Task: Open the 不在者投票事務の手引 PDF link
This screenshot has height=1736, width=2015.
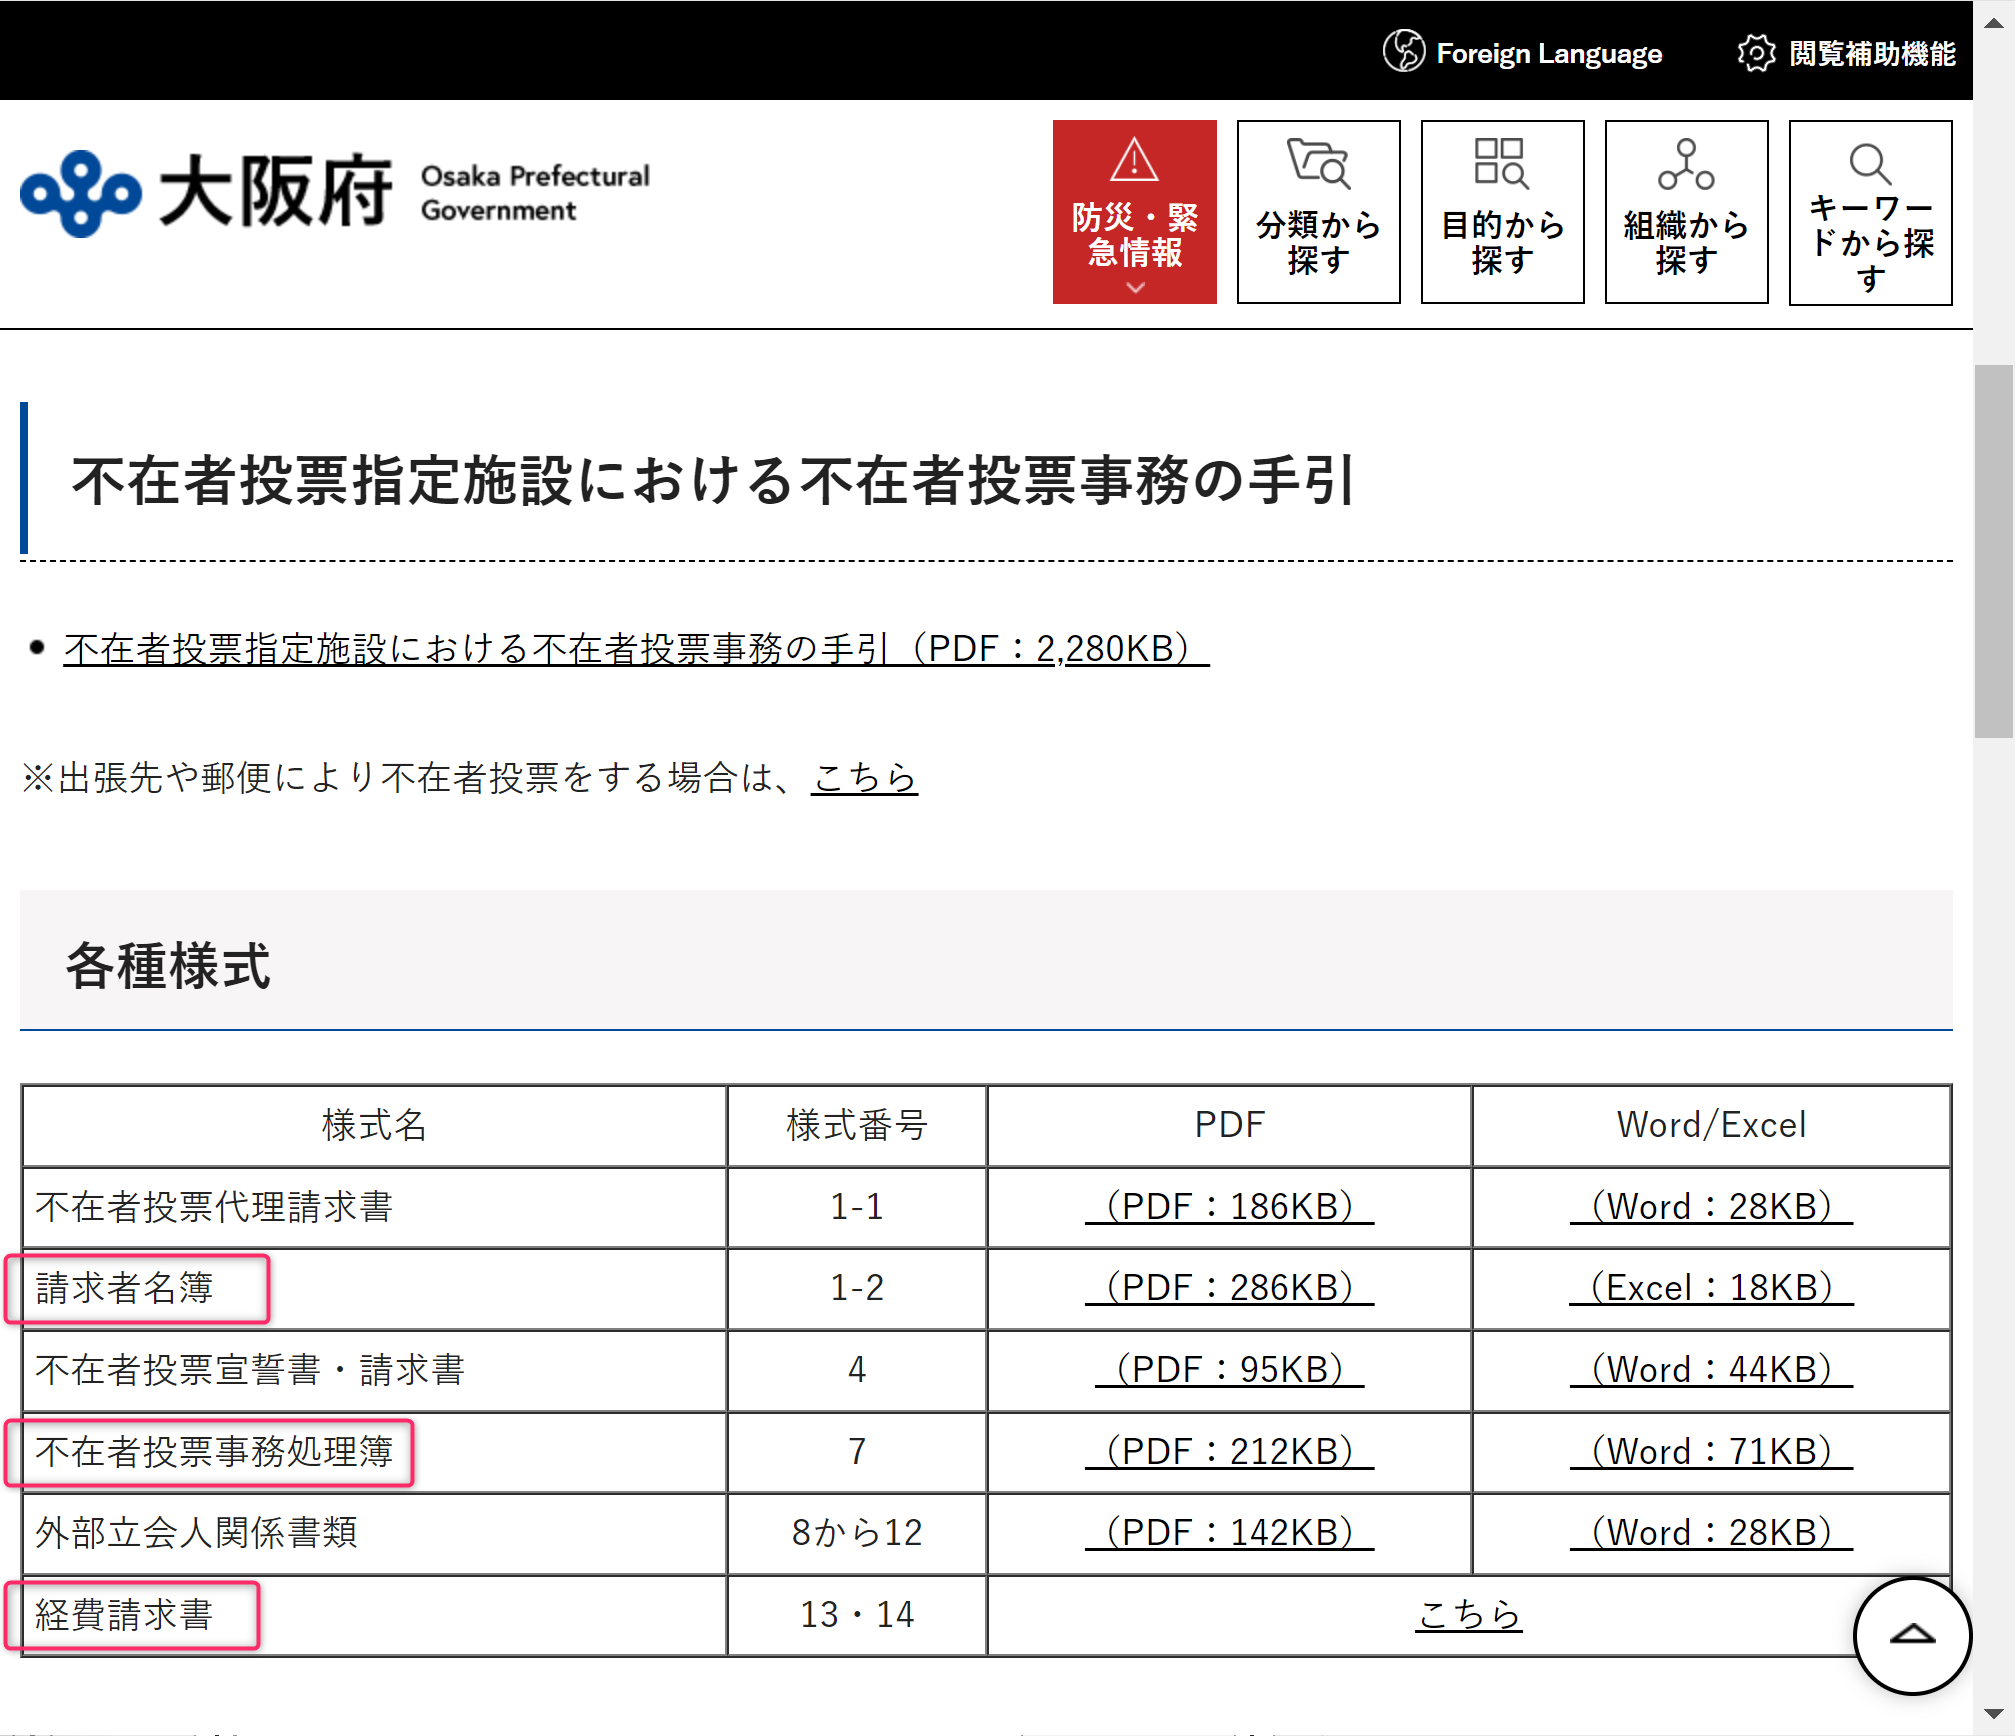Action: [x=636, y=649]
